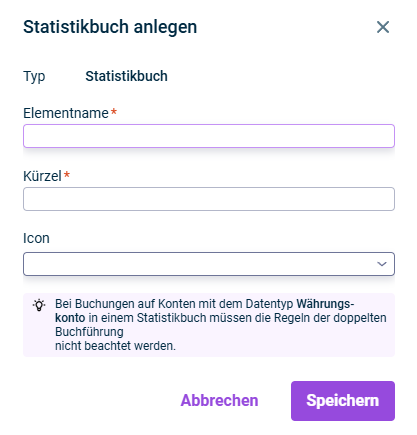Click the hint line 'nicht beachtet werden.'
417x435 pixels.
115,346
